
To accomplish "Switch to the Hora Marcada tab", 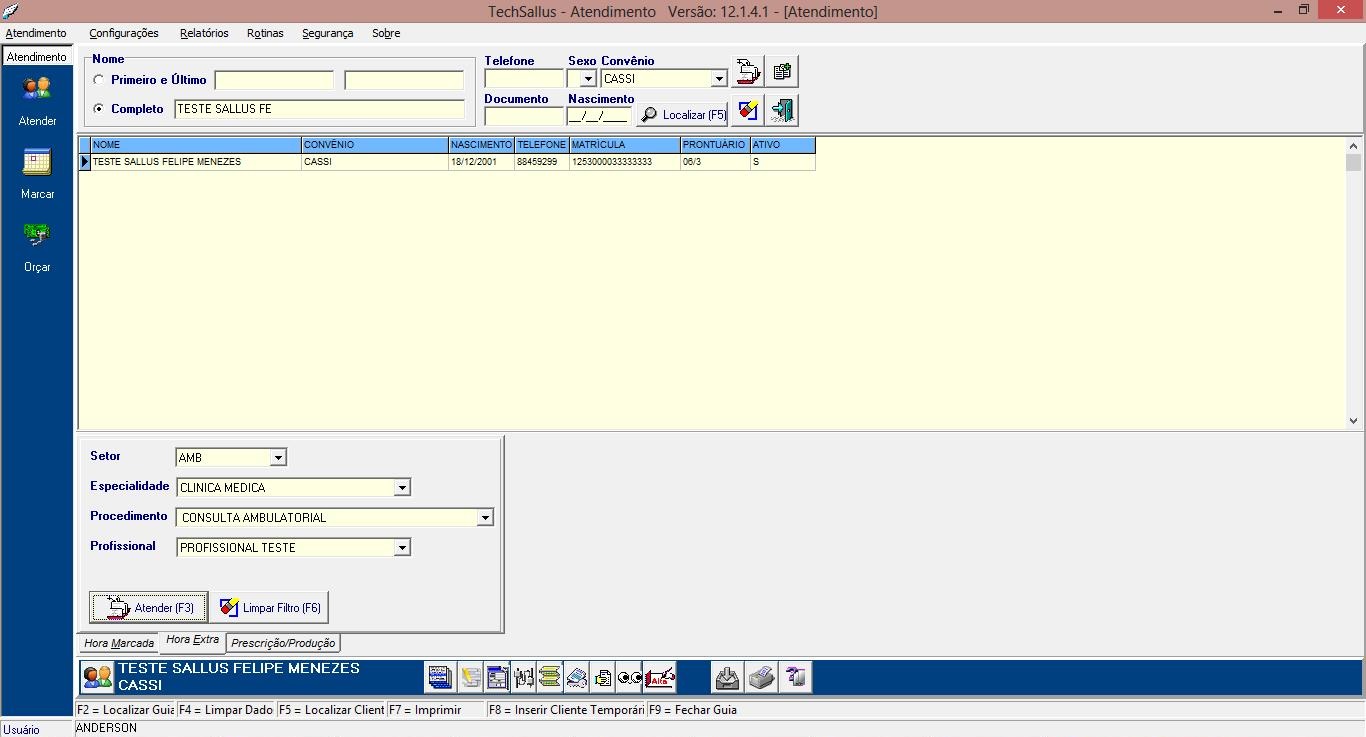I will [119, 643].
